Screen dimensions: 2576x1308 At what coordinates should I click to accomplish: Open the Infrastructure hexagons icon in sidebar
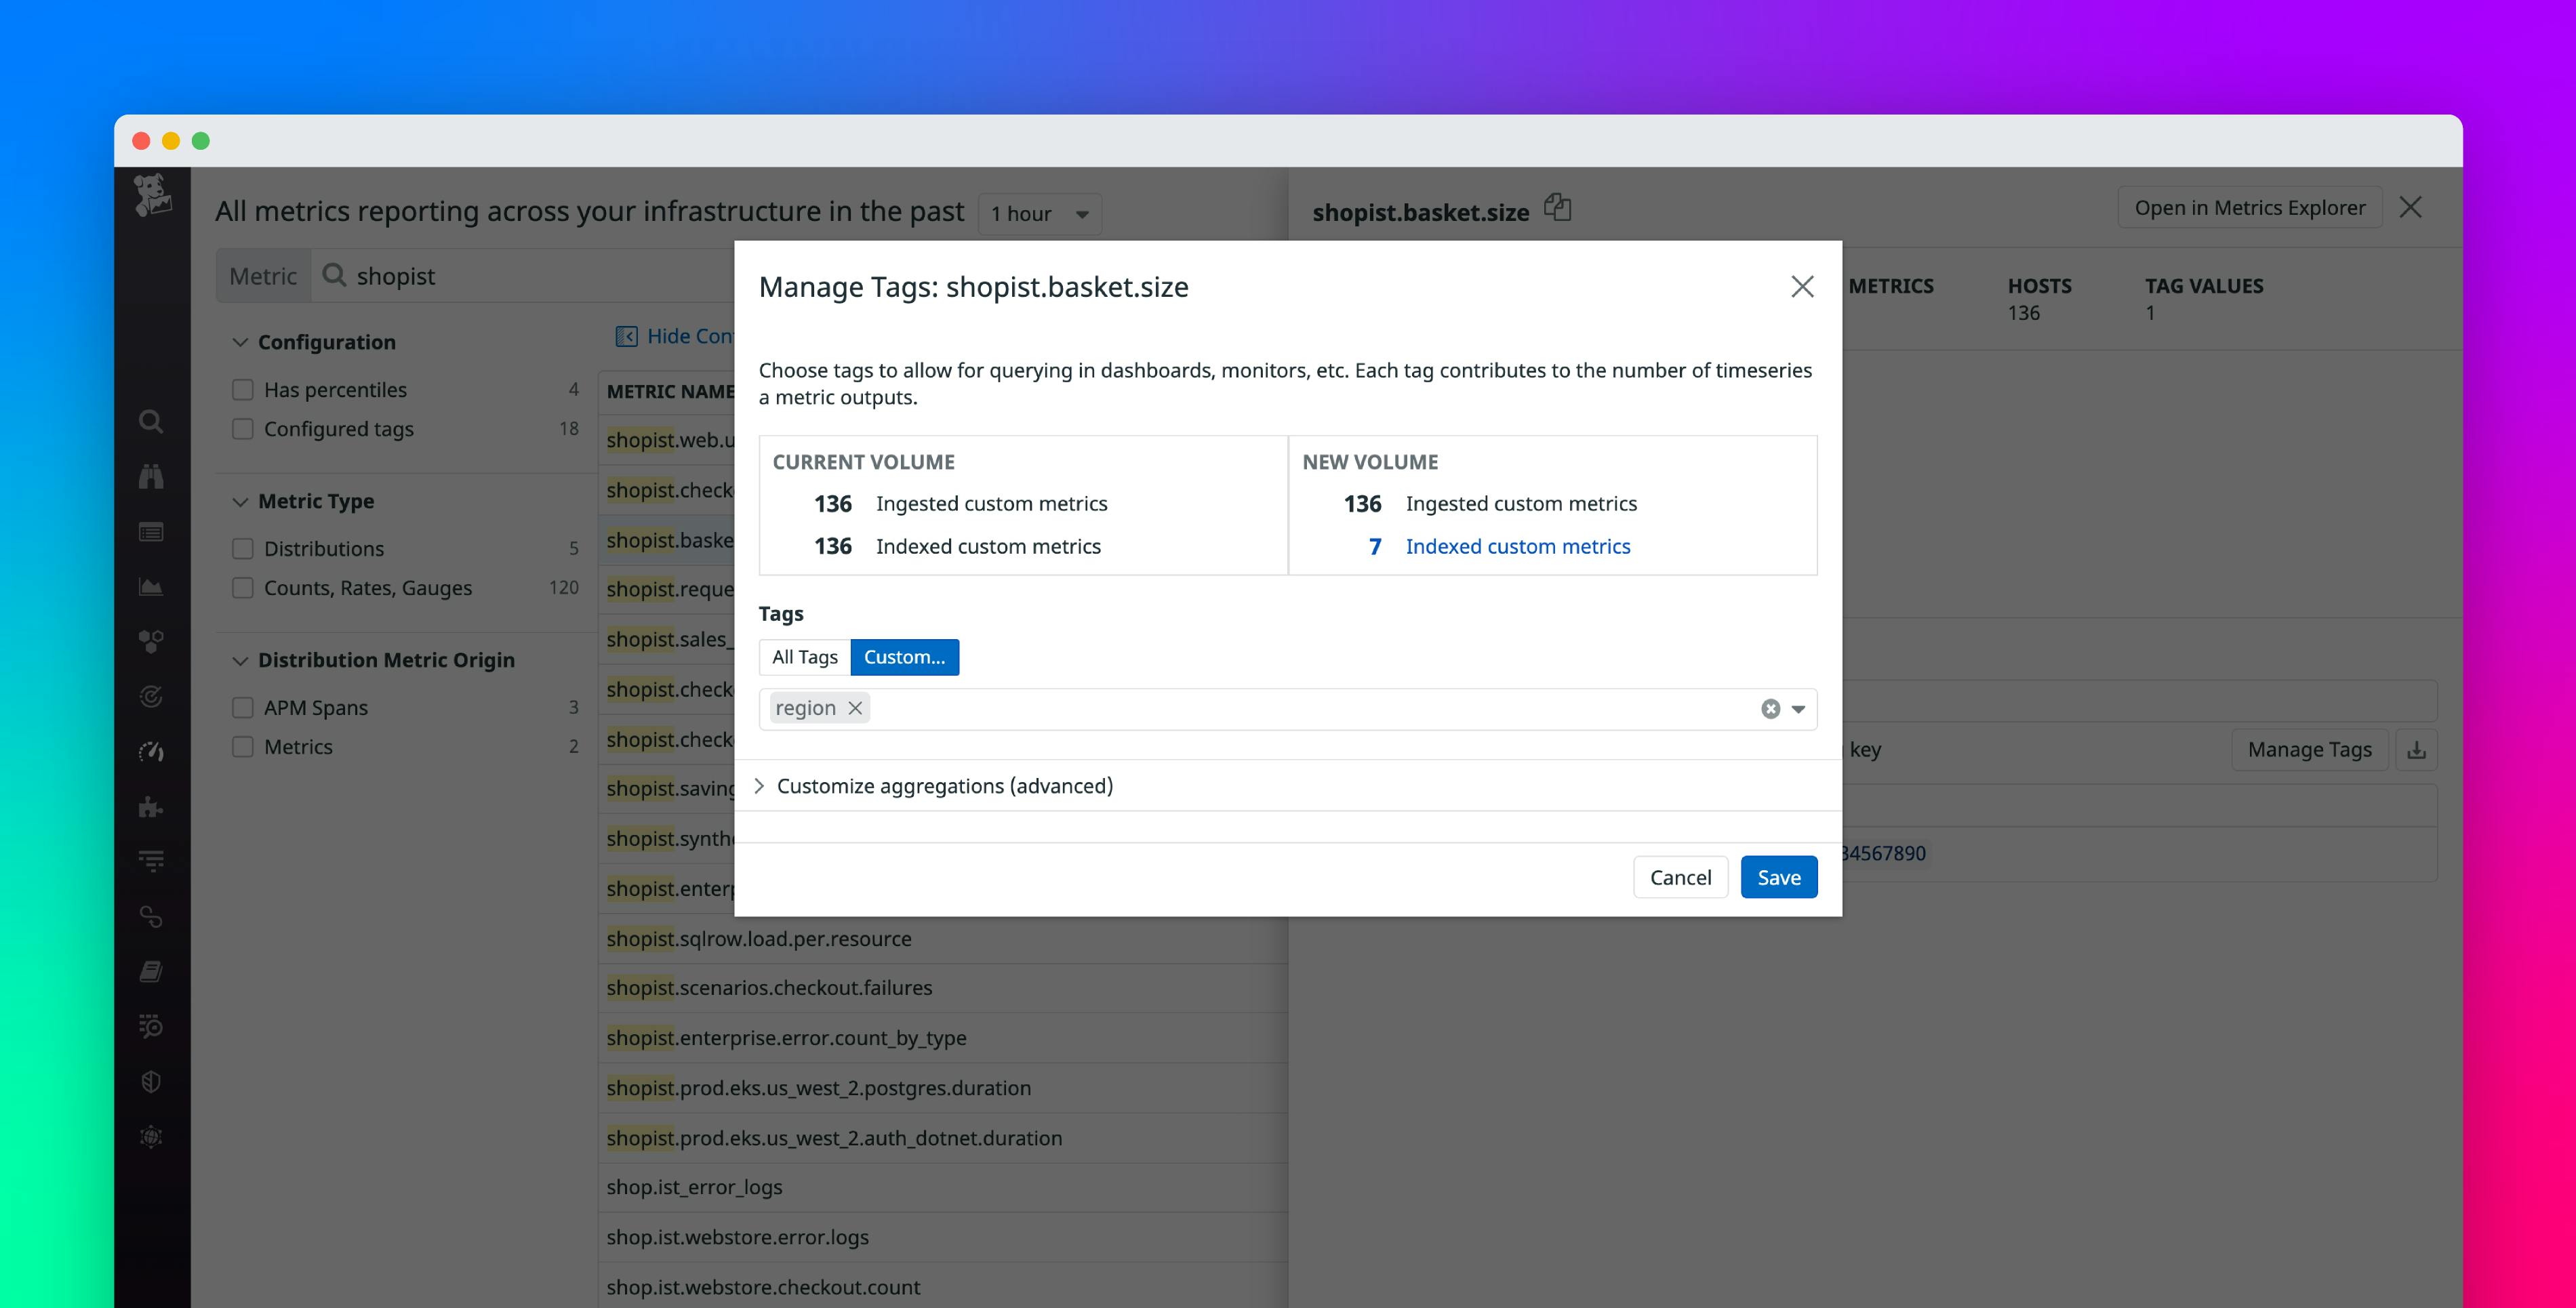(x=151, y=643)
